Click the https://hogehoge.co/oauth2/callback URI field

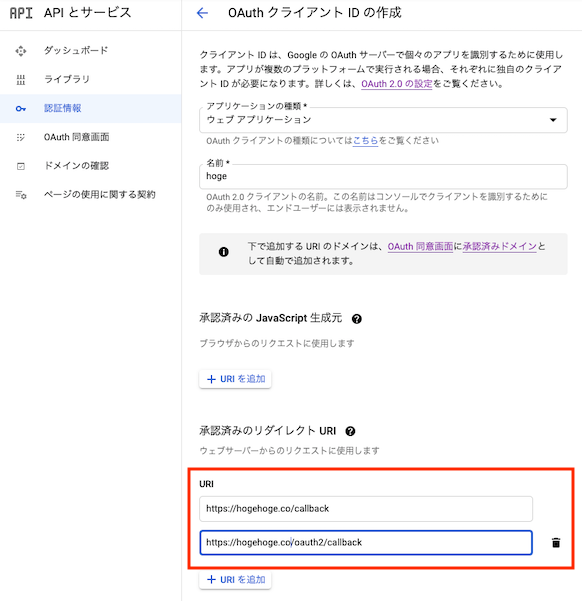(x=366, y=542)
